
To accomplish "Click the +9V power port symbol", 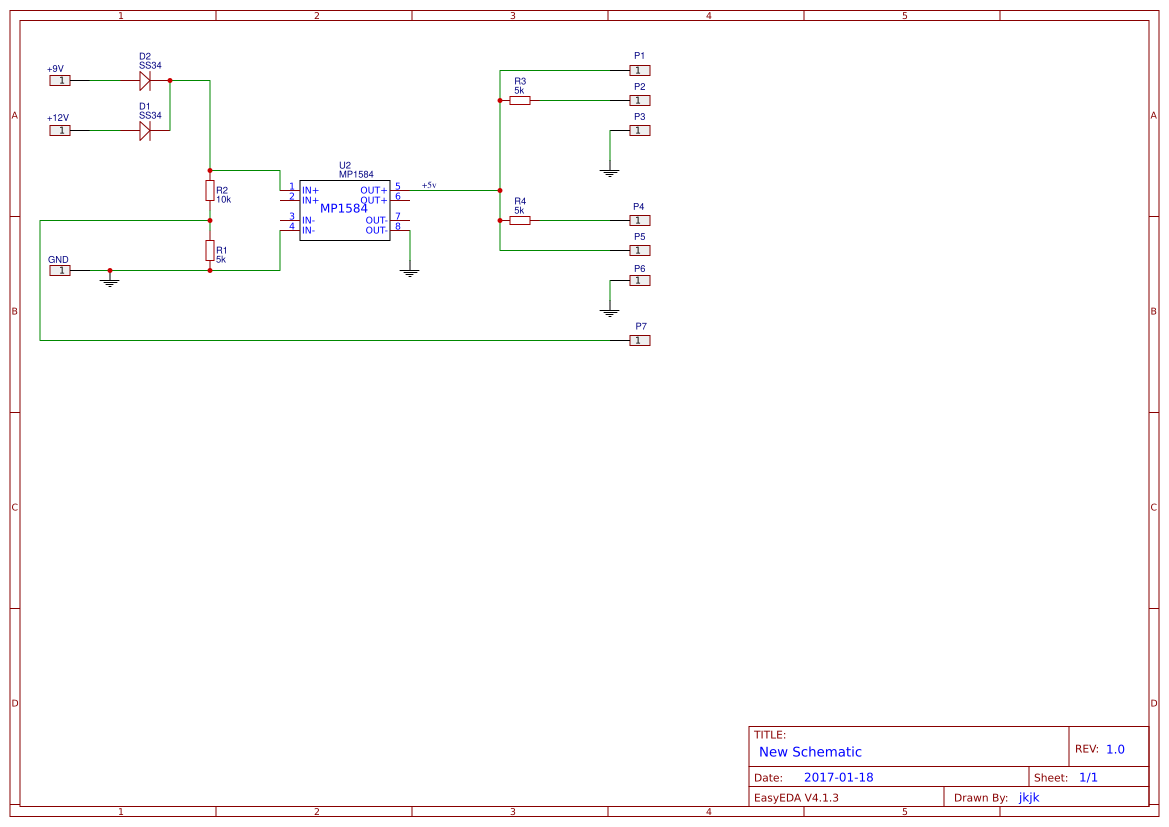I will (x=59, y=79).
